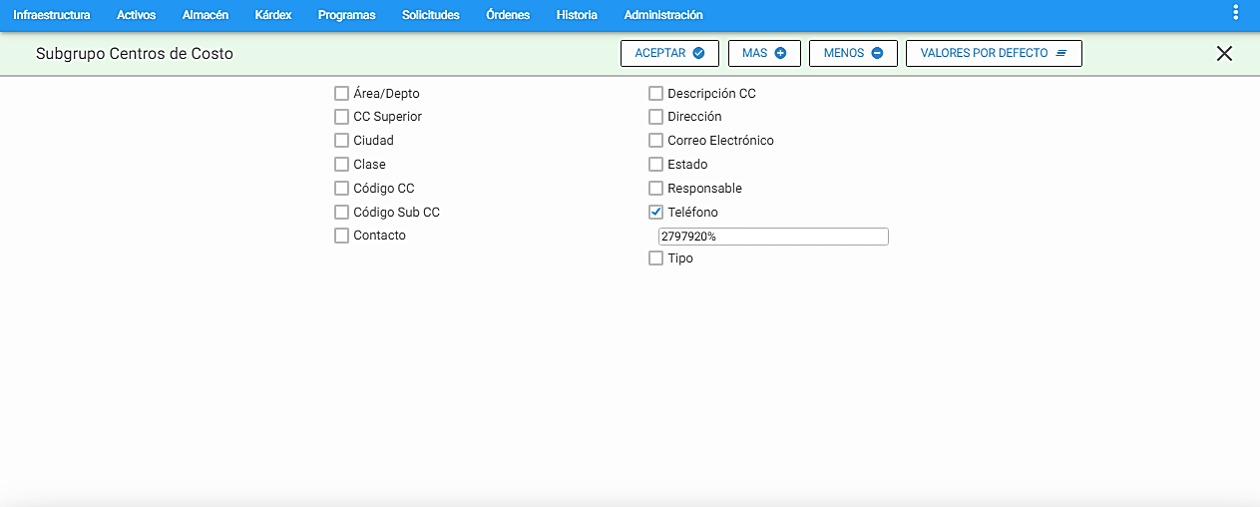Tick the Dirección checkbox
This screenshot has width=1260, height=507.
(x=656, y=117)
